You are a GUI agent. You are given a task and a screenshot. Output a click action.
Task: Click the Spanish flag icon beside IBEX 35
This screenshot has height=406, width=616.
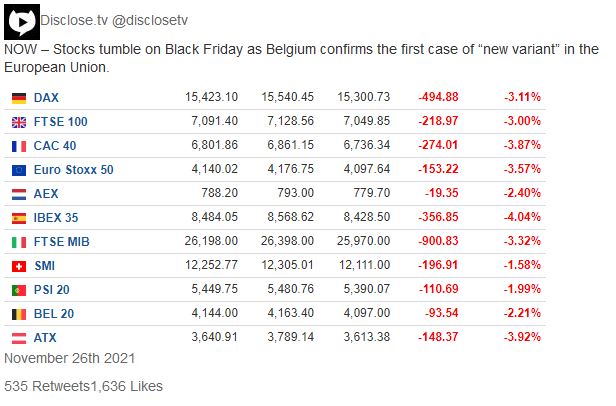[18, 217]
